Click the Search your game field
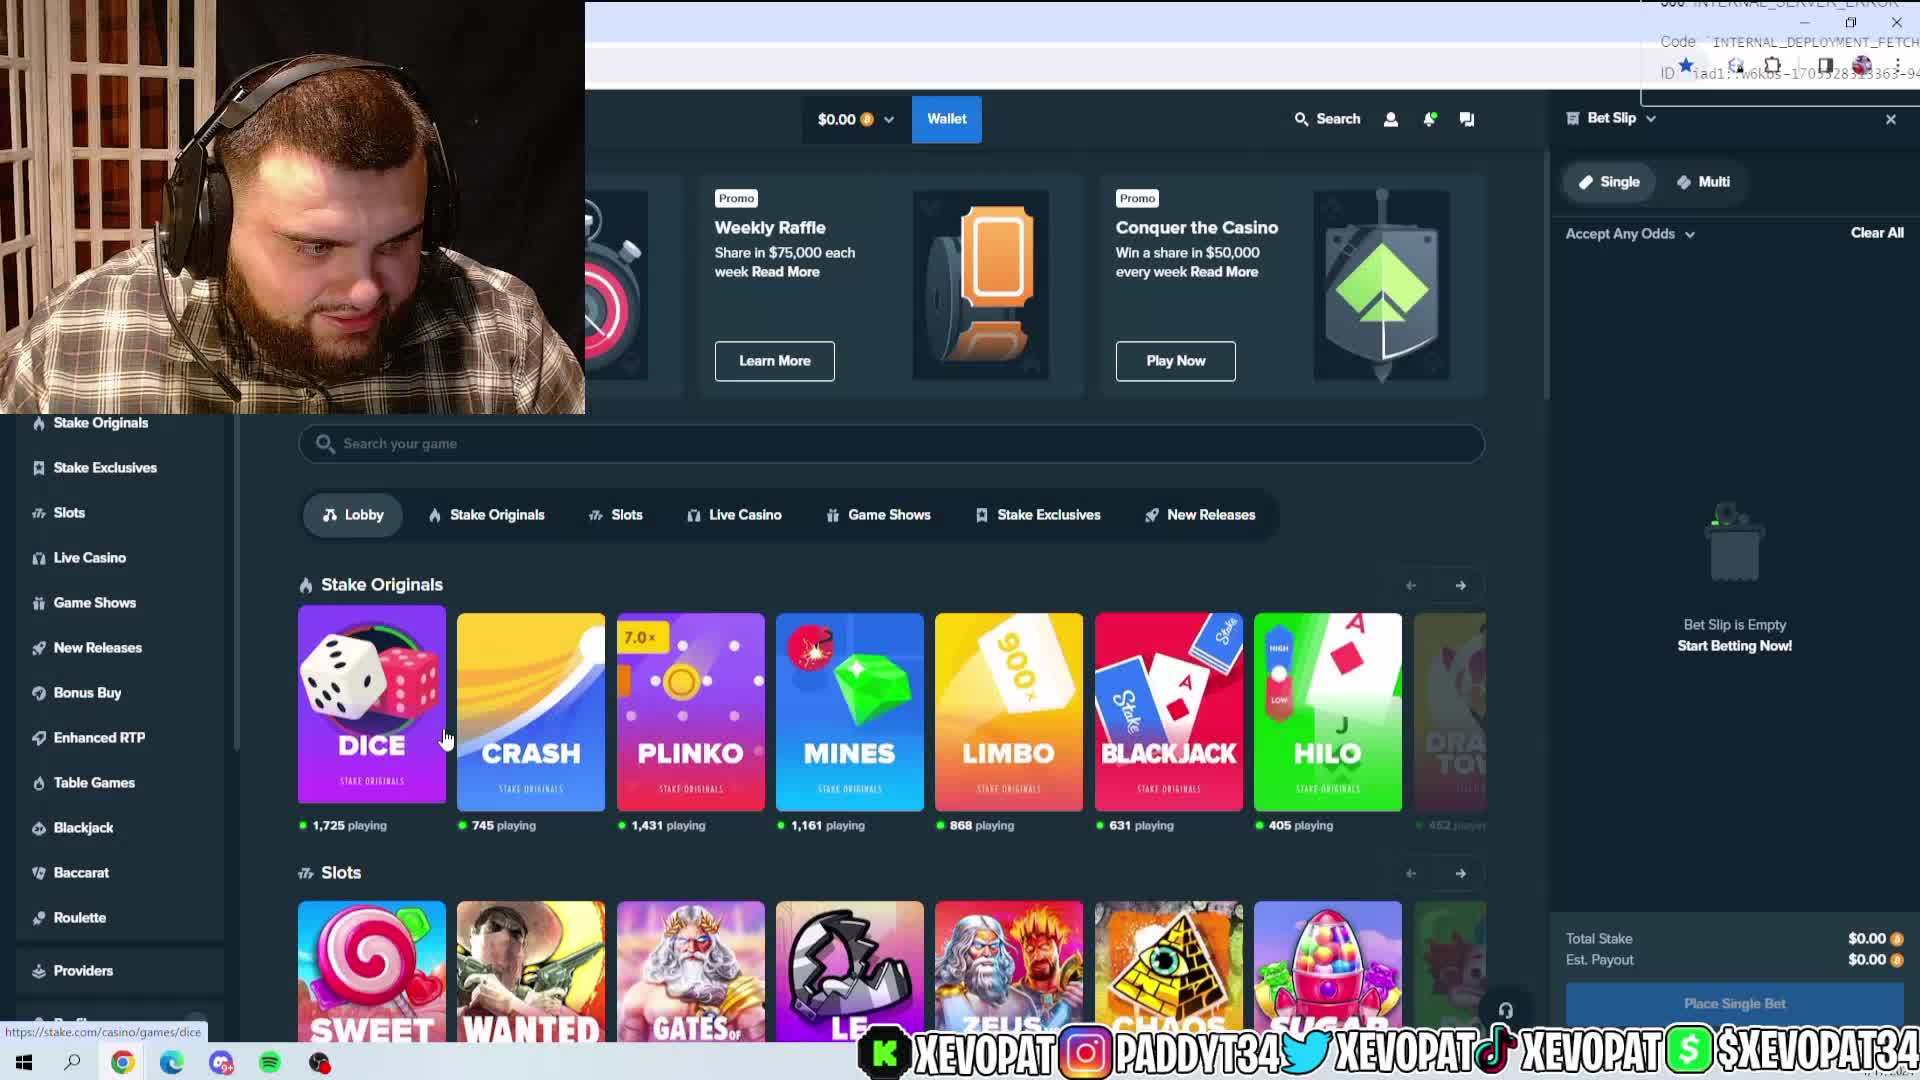This screenshot has height=1080, width=1920. (x=891, y=444)
